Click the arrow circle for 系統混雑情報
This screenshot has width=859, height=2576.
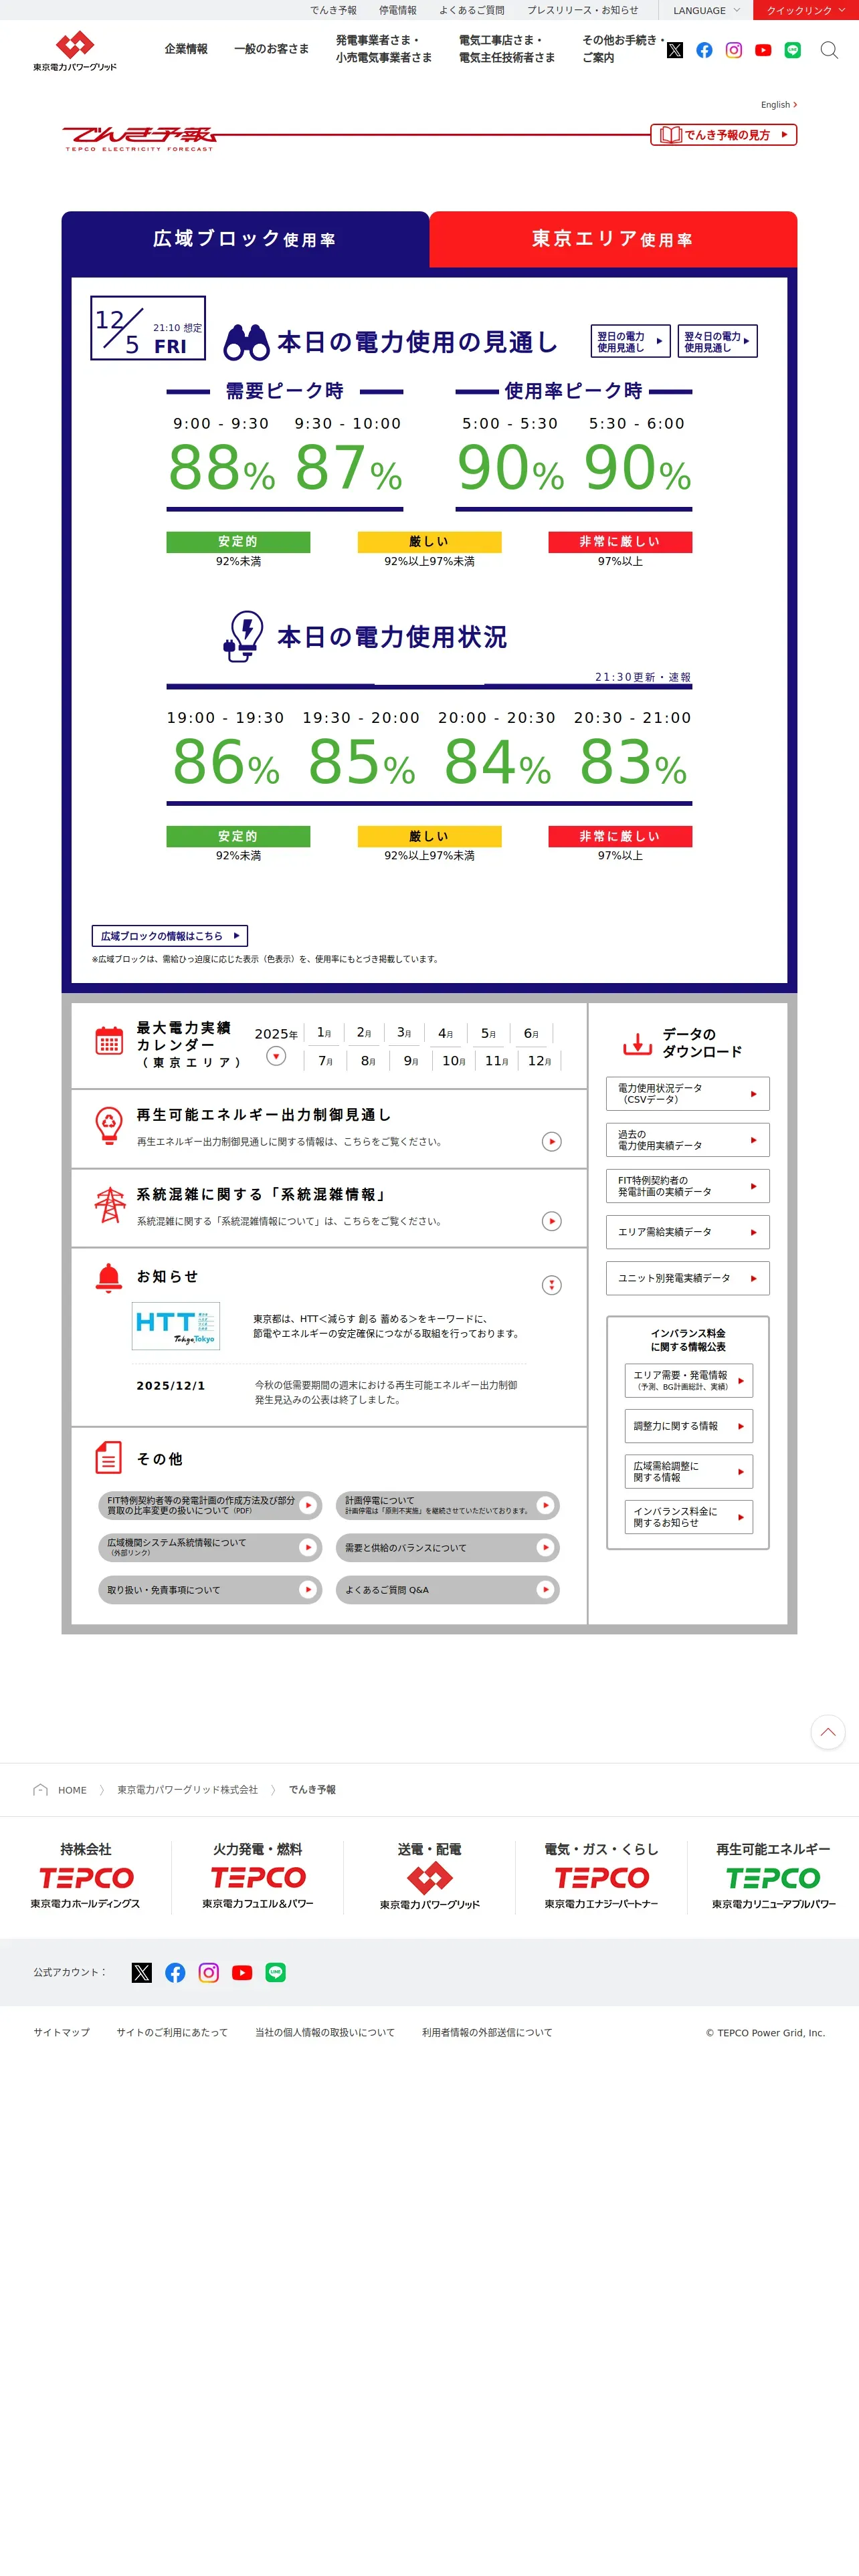click(552, 1221)
